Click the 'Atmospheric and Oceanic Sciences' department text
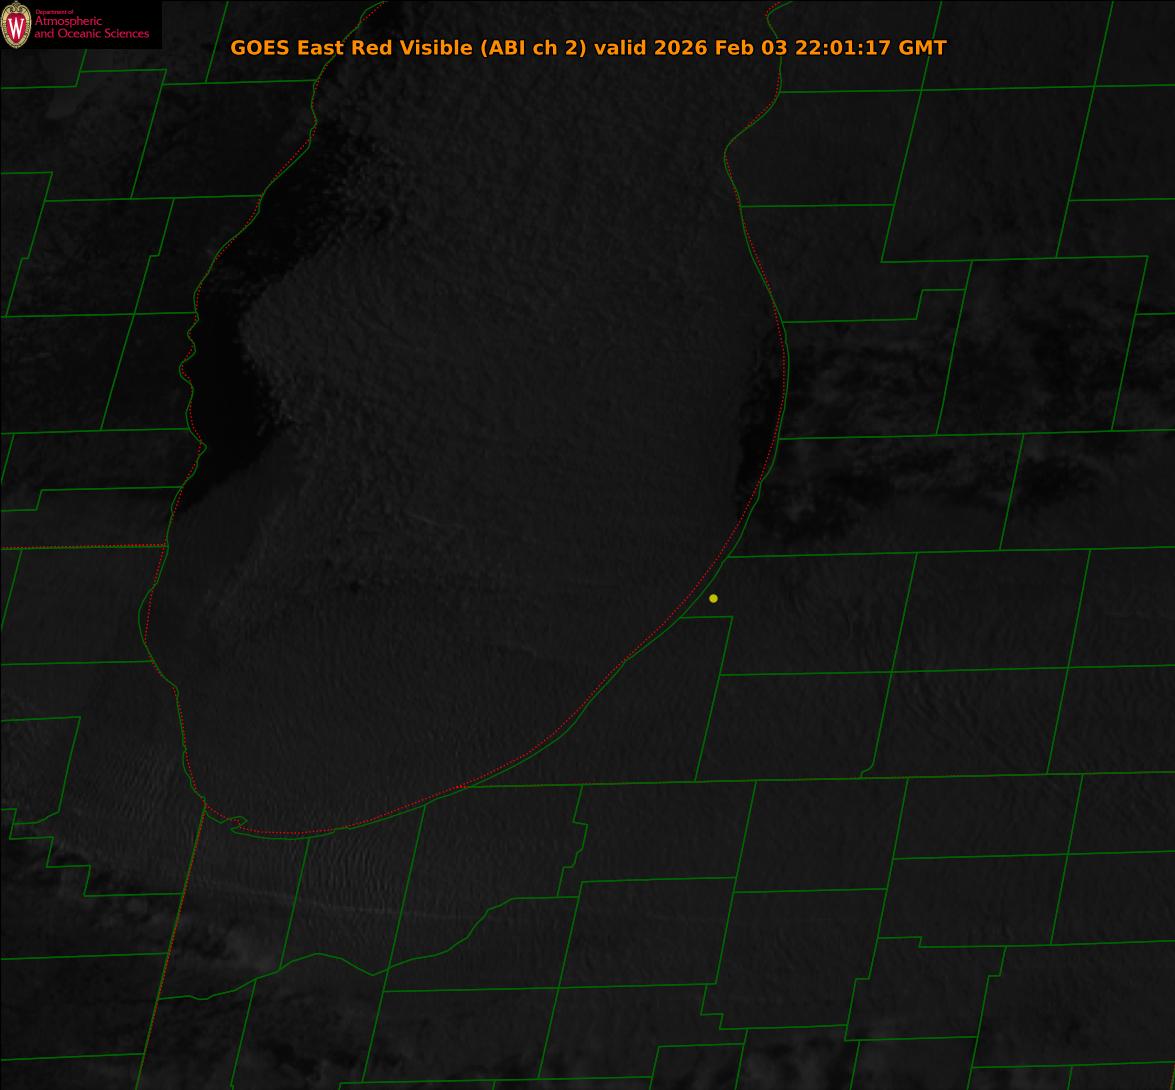This screenshot has width=1175, height=1090. 91,26
